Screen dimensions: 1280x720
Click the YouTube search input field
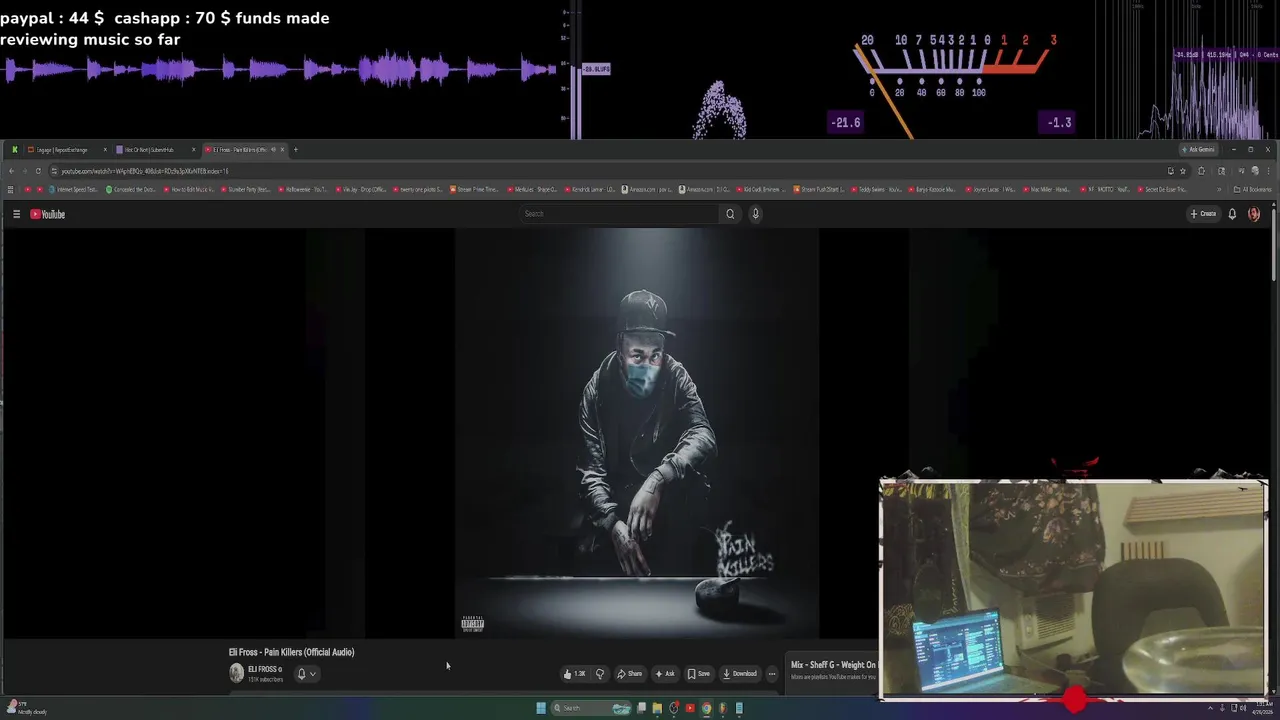tap(619, 213)
